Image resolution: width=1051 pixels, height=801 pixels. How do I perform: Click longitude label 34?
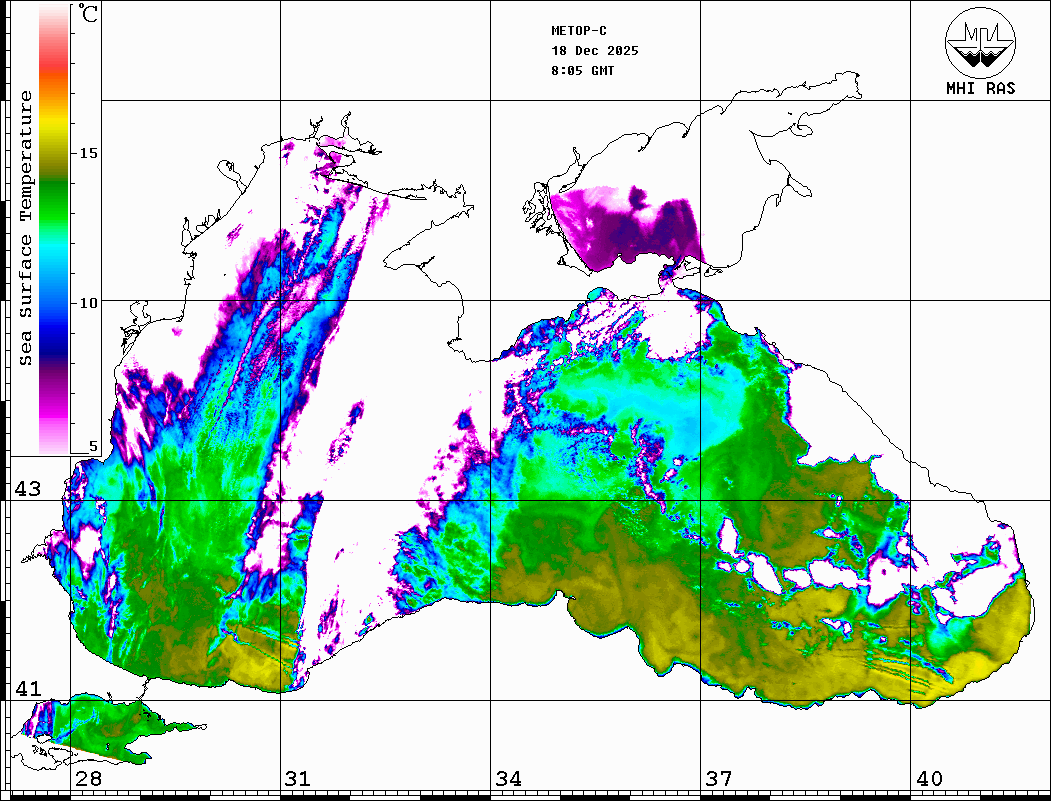(x=508, y=779)
